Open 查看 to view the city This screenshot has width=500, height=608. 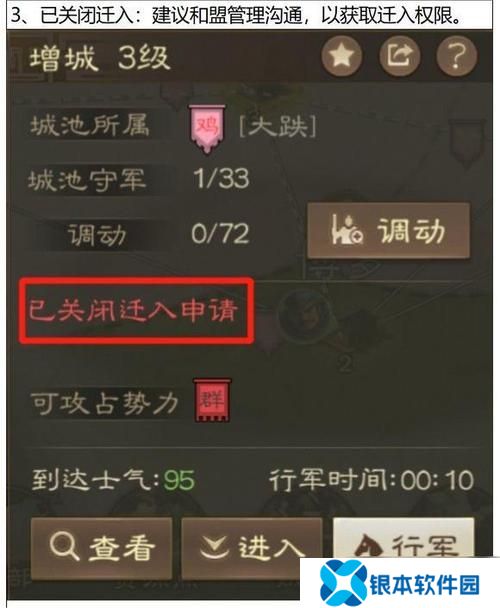point(101,547)
